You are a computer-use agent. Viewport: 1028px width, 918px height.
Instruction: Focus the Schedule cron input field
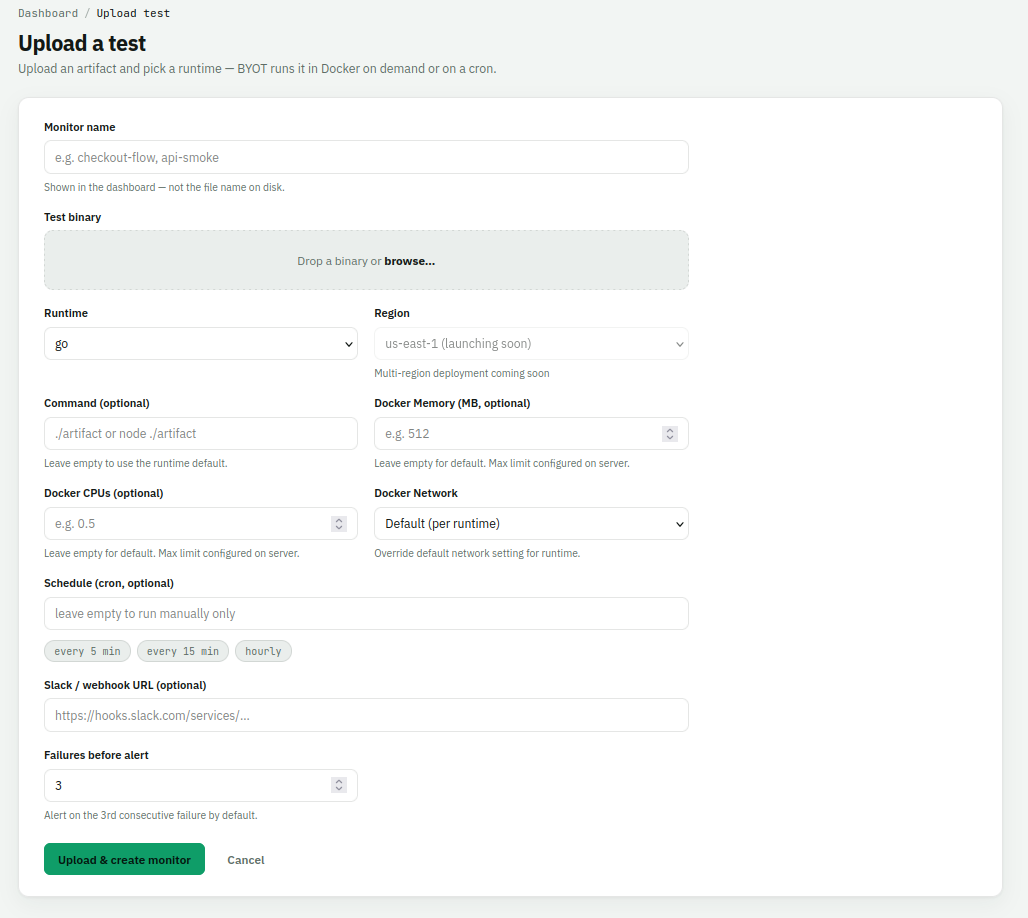point(366,613)
